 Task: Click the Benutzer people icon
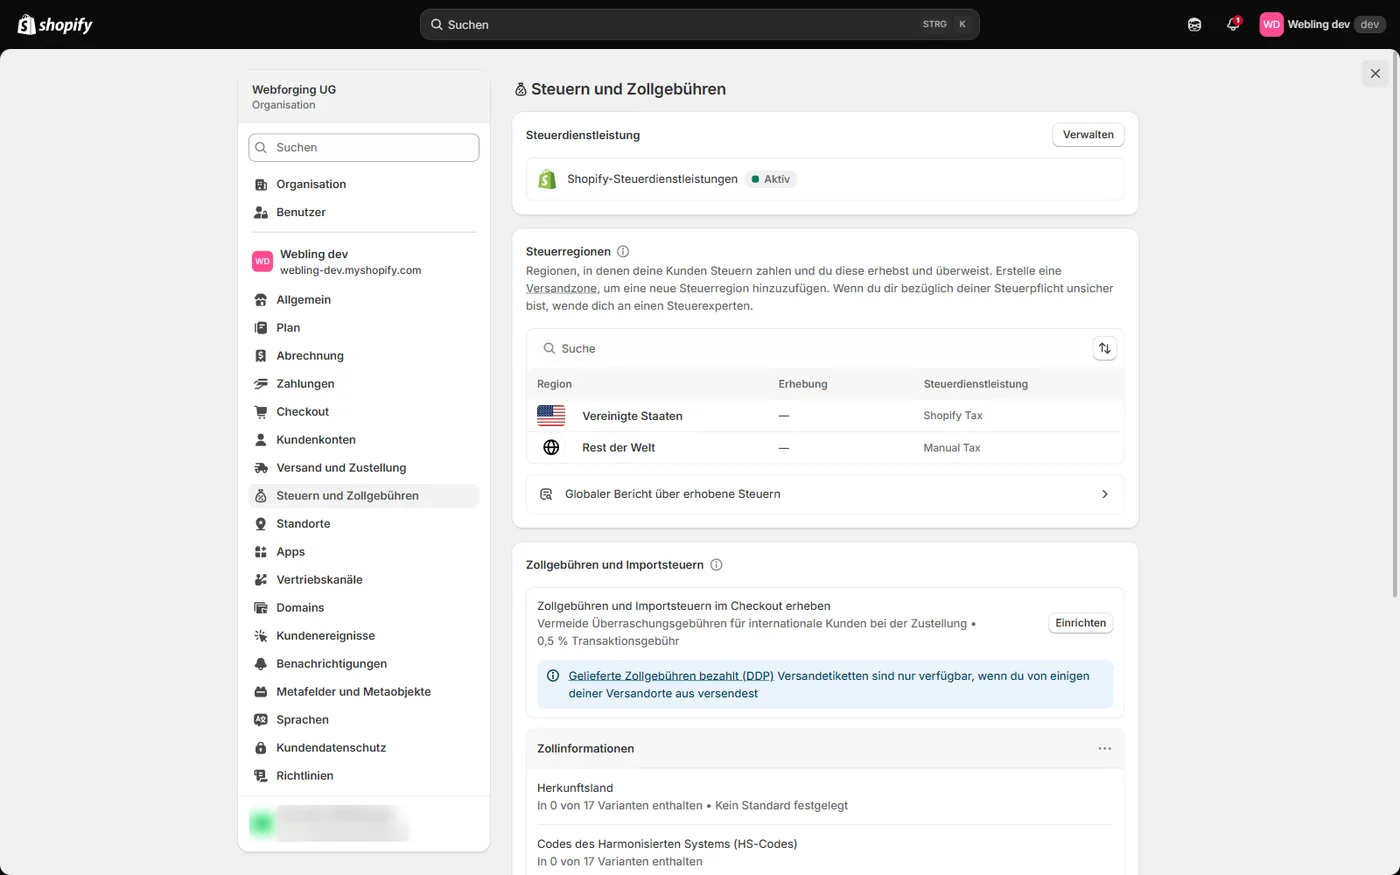261,212
